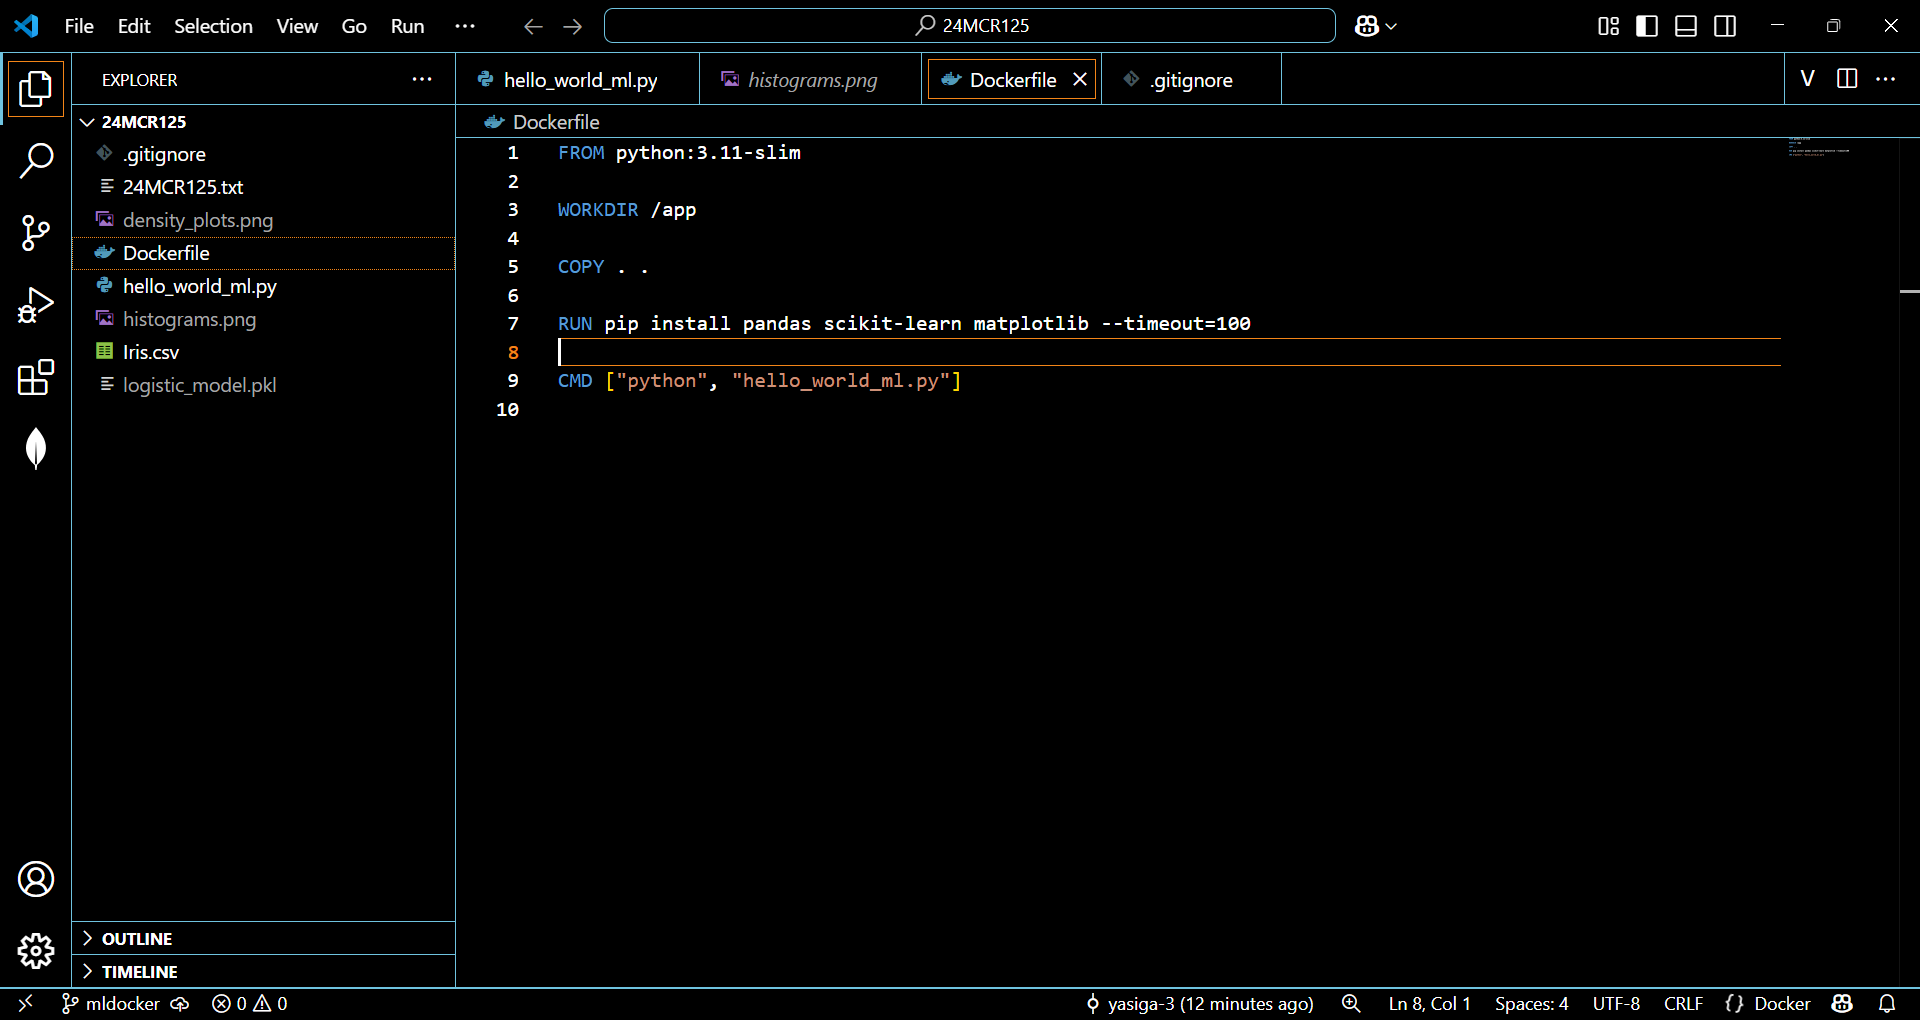Place cursor on the FROM python:3.11-slim line
Screen dimensions: 1920x1020
pyautogui.click(x=679, y=153)
